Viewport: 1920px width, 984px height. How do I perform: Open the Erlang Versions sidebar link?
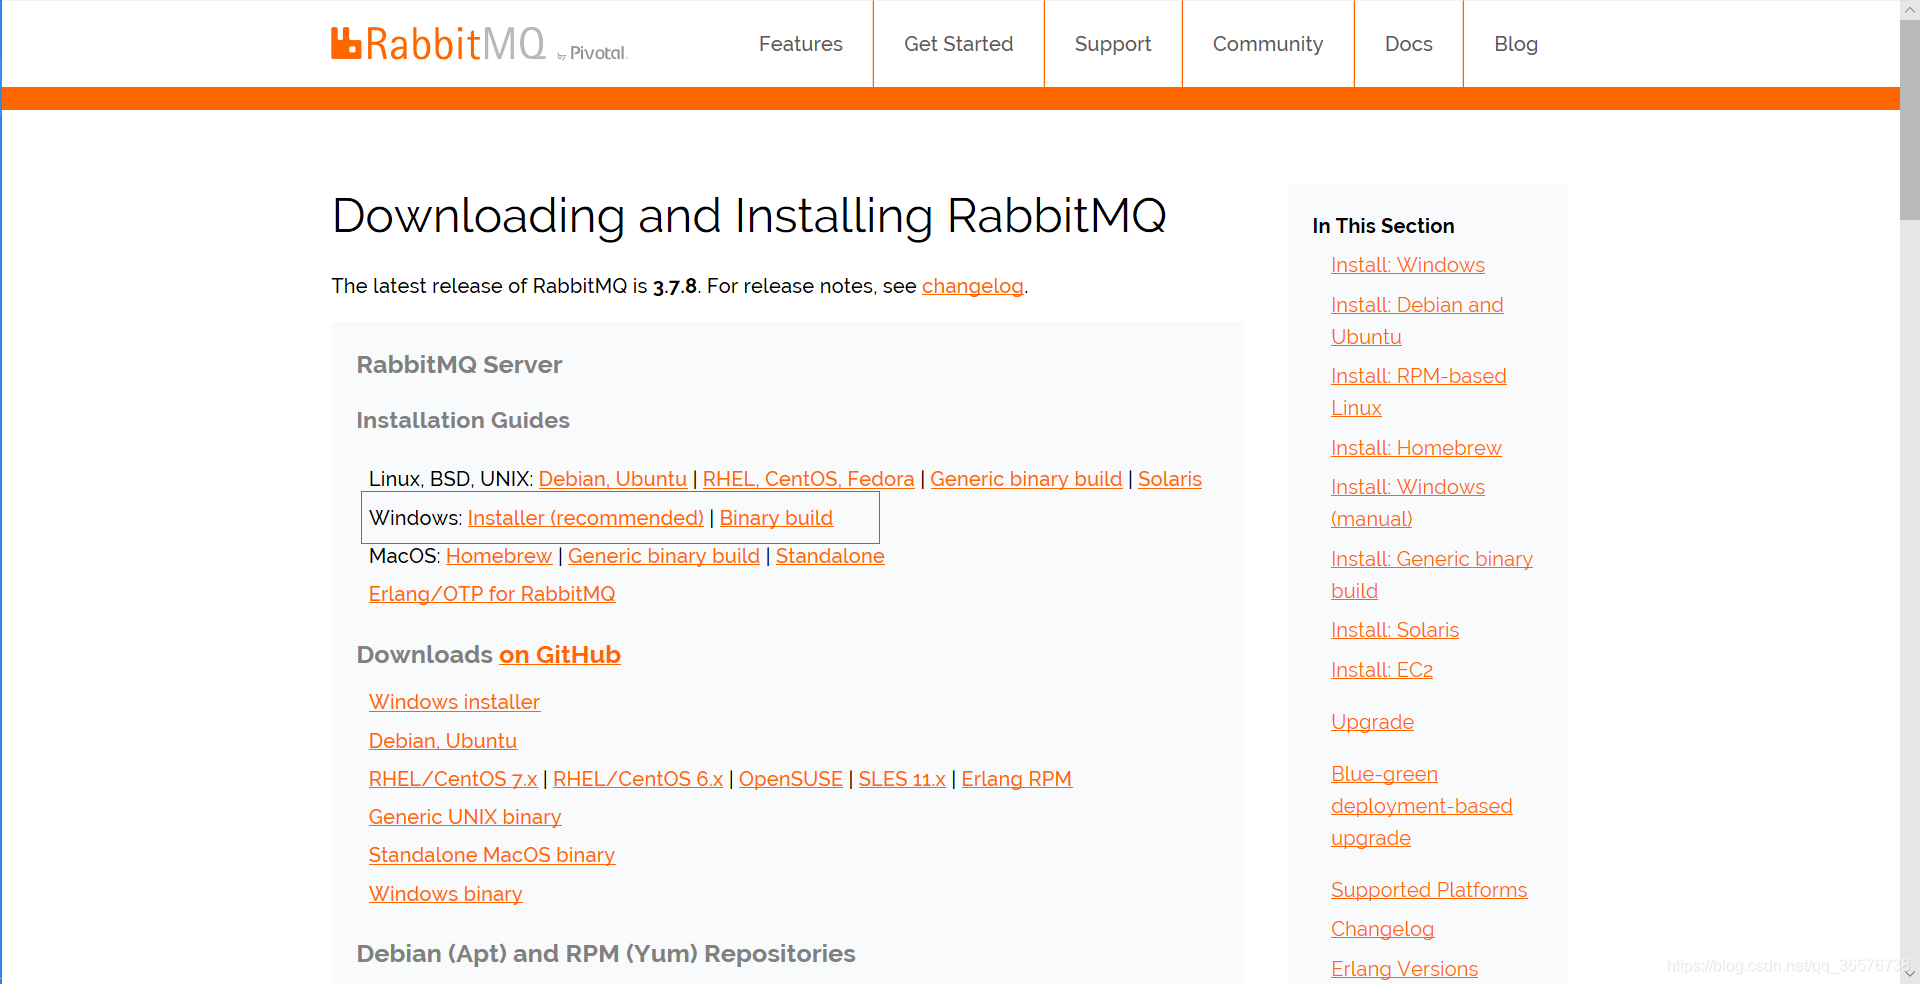coord(1404,969)
